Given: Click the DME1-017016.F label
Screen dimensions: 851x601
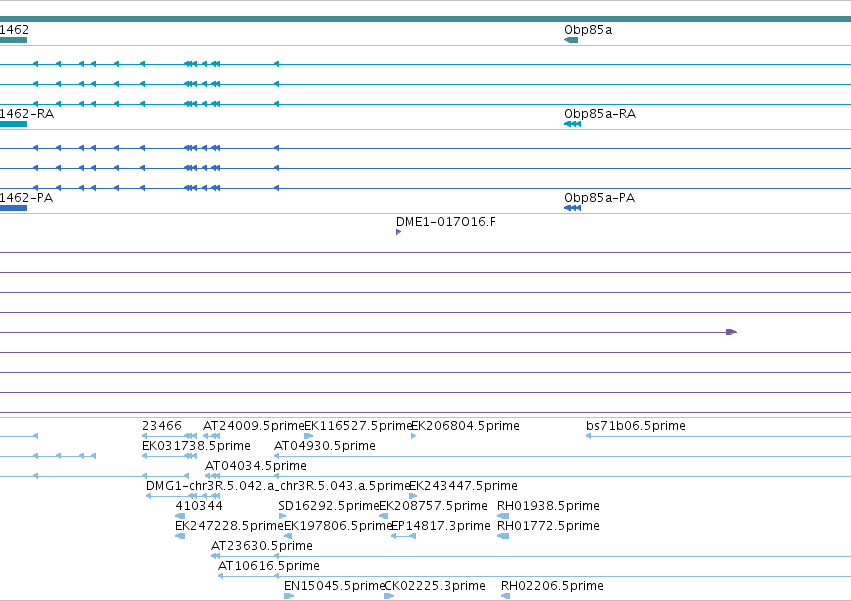Looking at the screenshot, I should 446,222.
